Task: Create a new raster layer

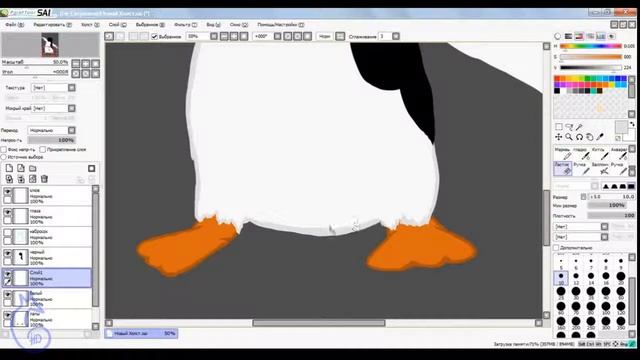Action: pos(9,168)
